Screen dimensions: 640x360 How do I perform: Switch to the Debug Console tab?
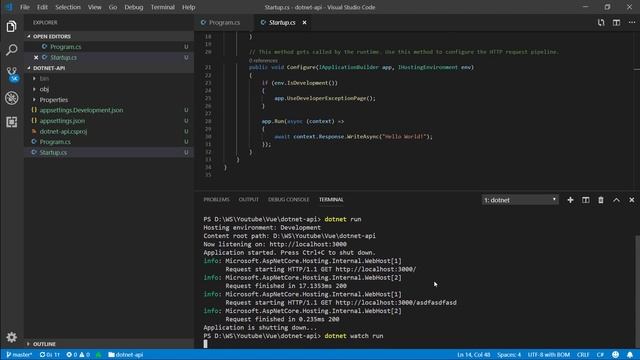[x=289, y=200]
